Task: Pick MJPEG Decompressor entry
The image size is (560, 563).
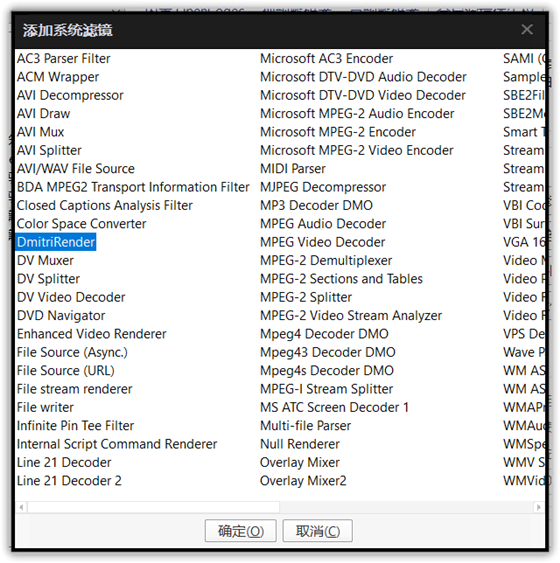Action: tap(323, 187)
